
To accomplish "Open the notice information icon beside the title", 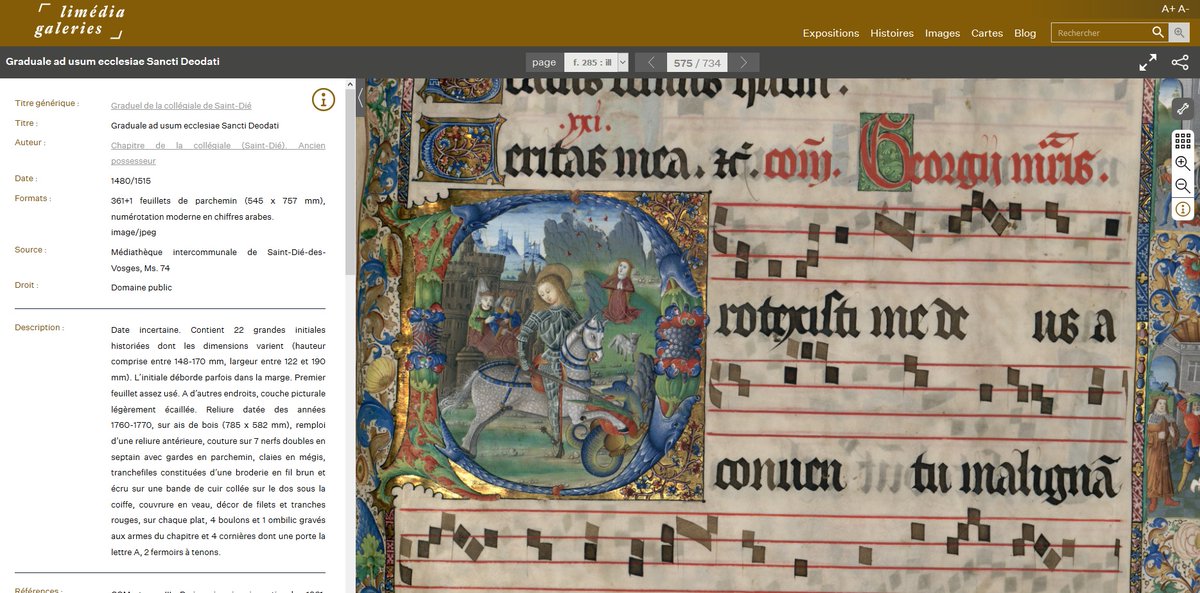I will (x=323, y=99).
